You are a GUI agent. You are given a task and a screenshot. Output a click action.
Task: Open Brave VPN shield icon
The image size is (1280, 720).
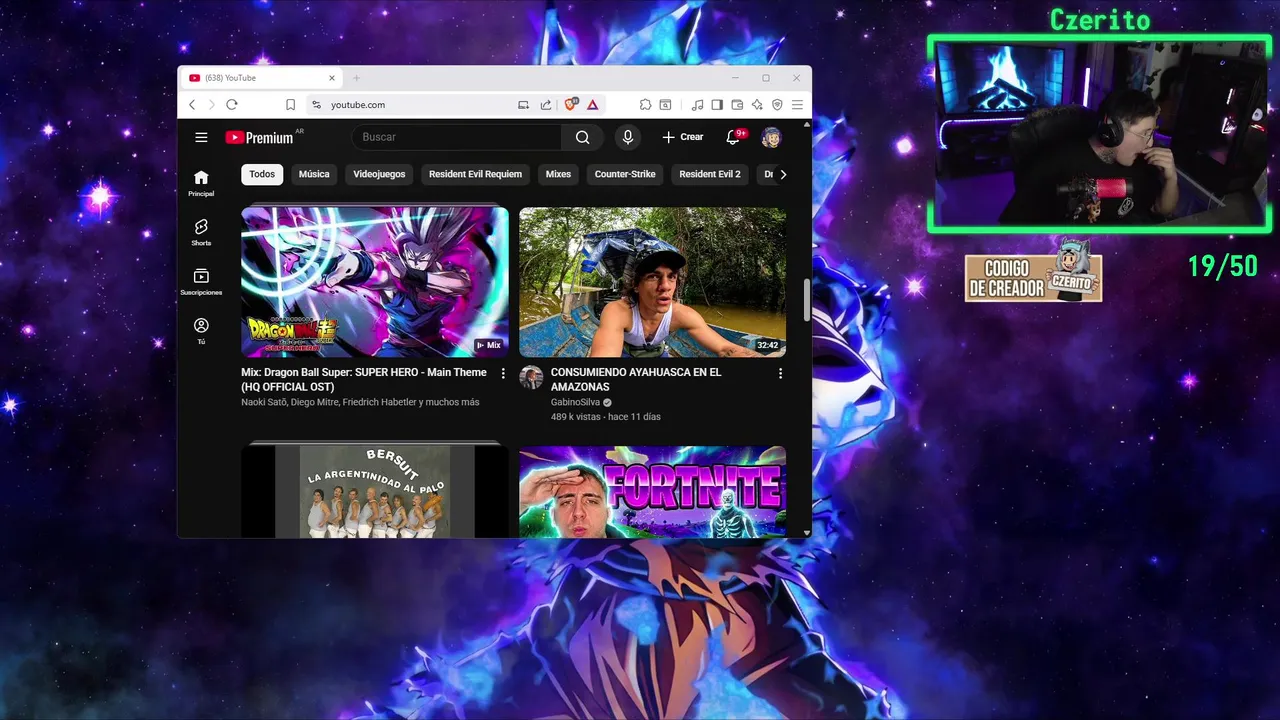pos(777,104)
